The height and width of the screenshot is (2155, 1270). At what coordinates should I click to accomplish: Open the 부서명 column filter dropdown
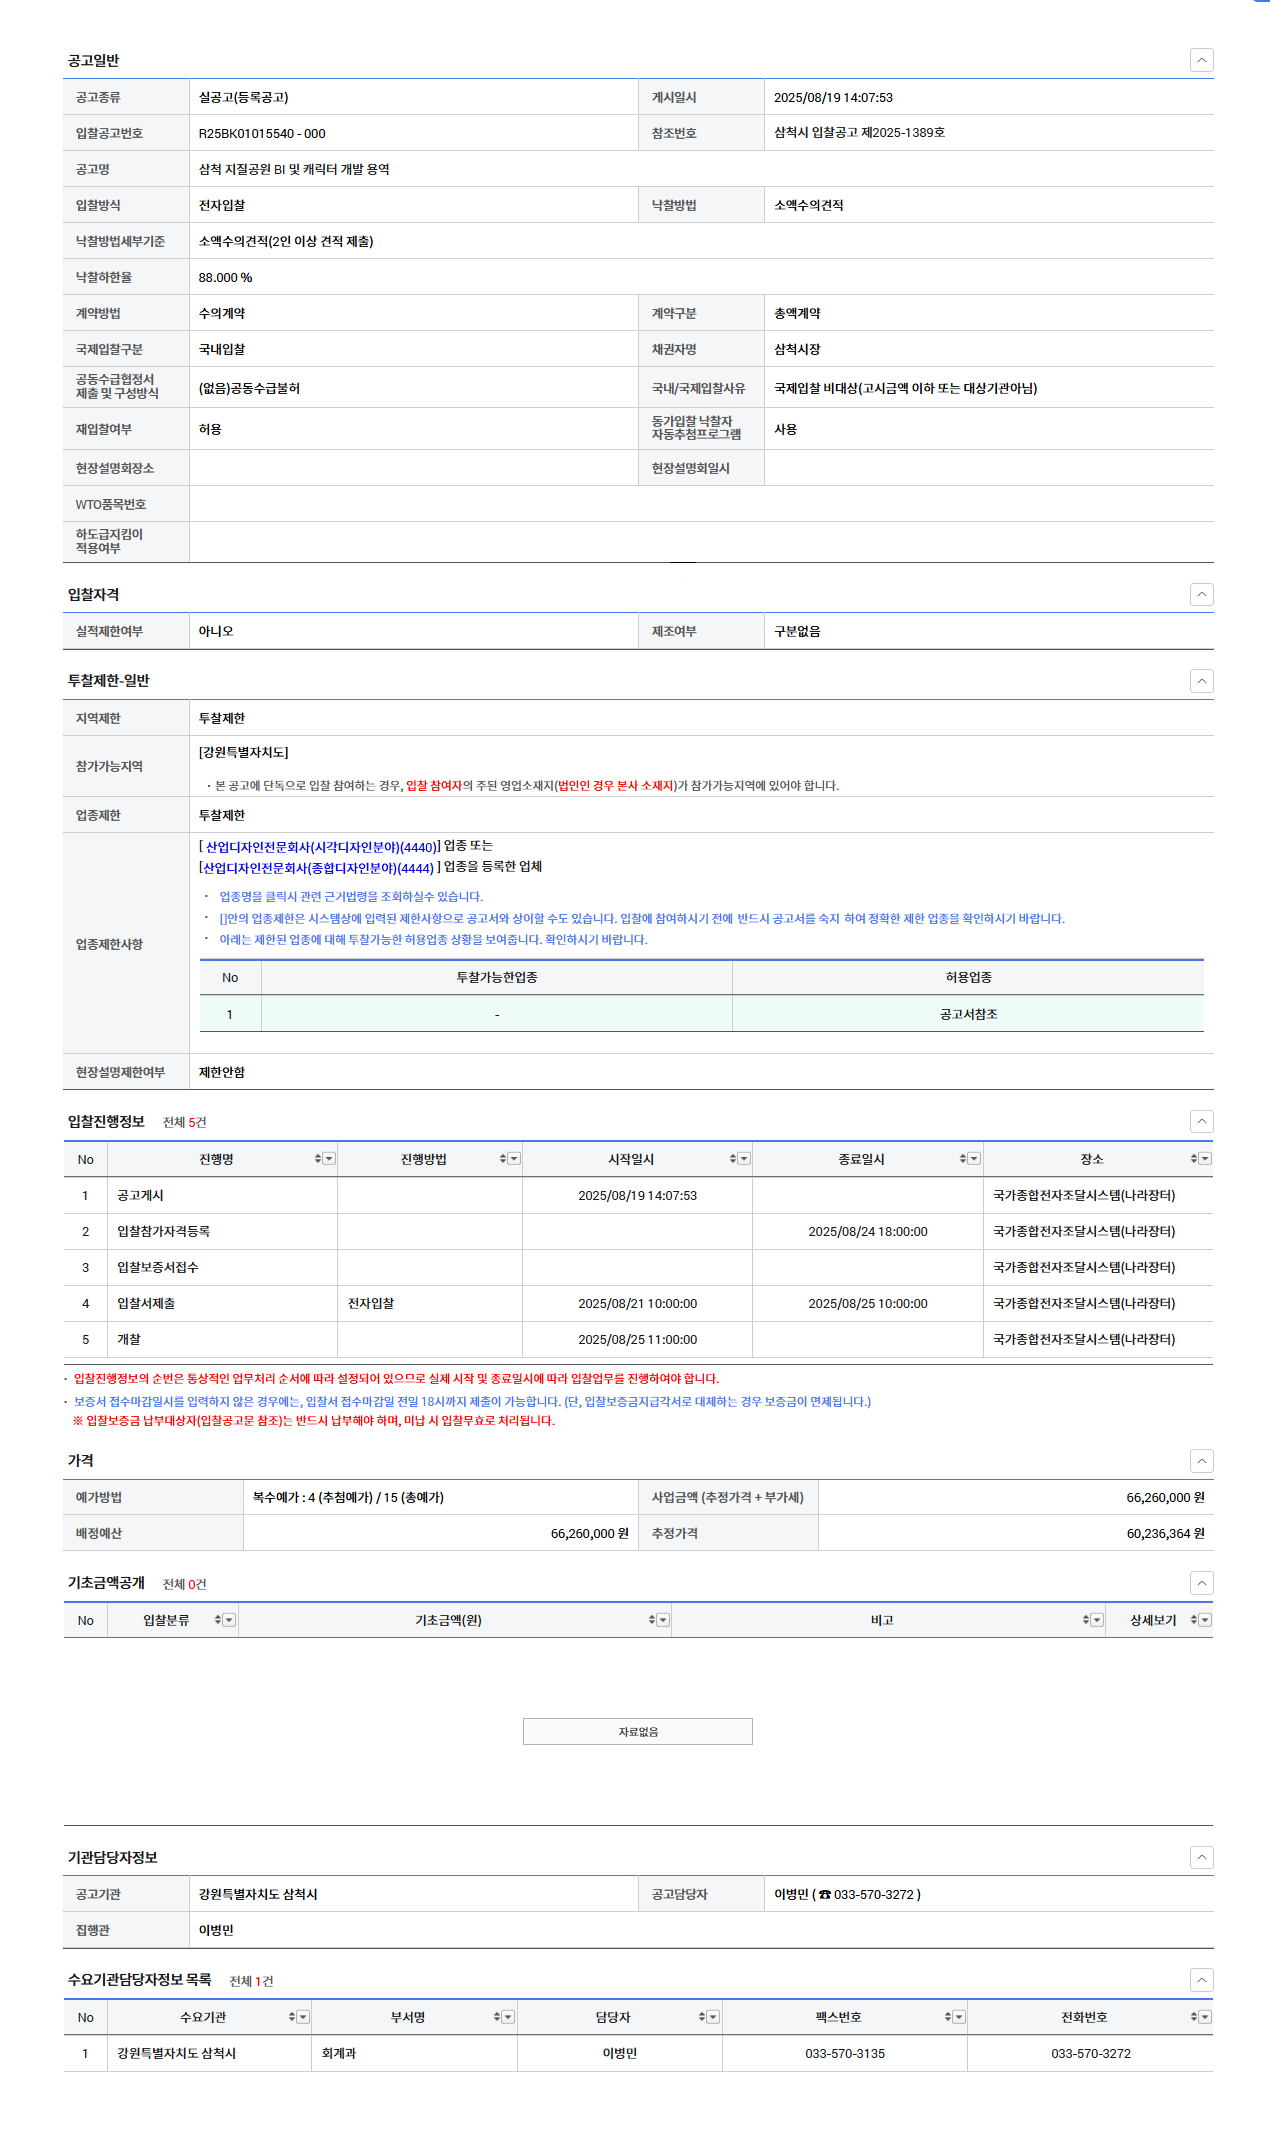click(x=509, y=2017)
